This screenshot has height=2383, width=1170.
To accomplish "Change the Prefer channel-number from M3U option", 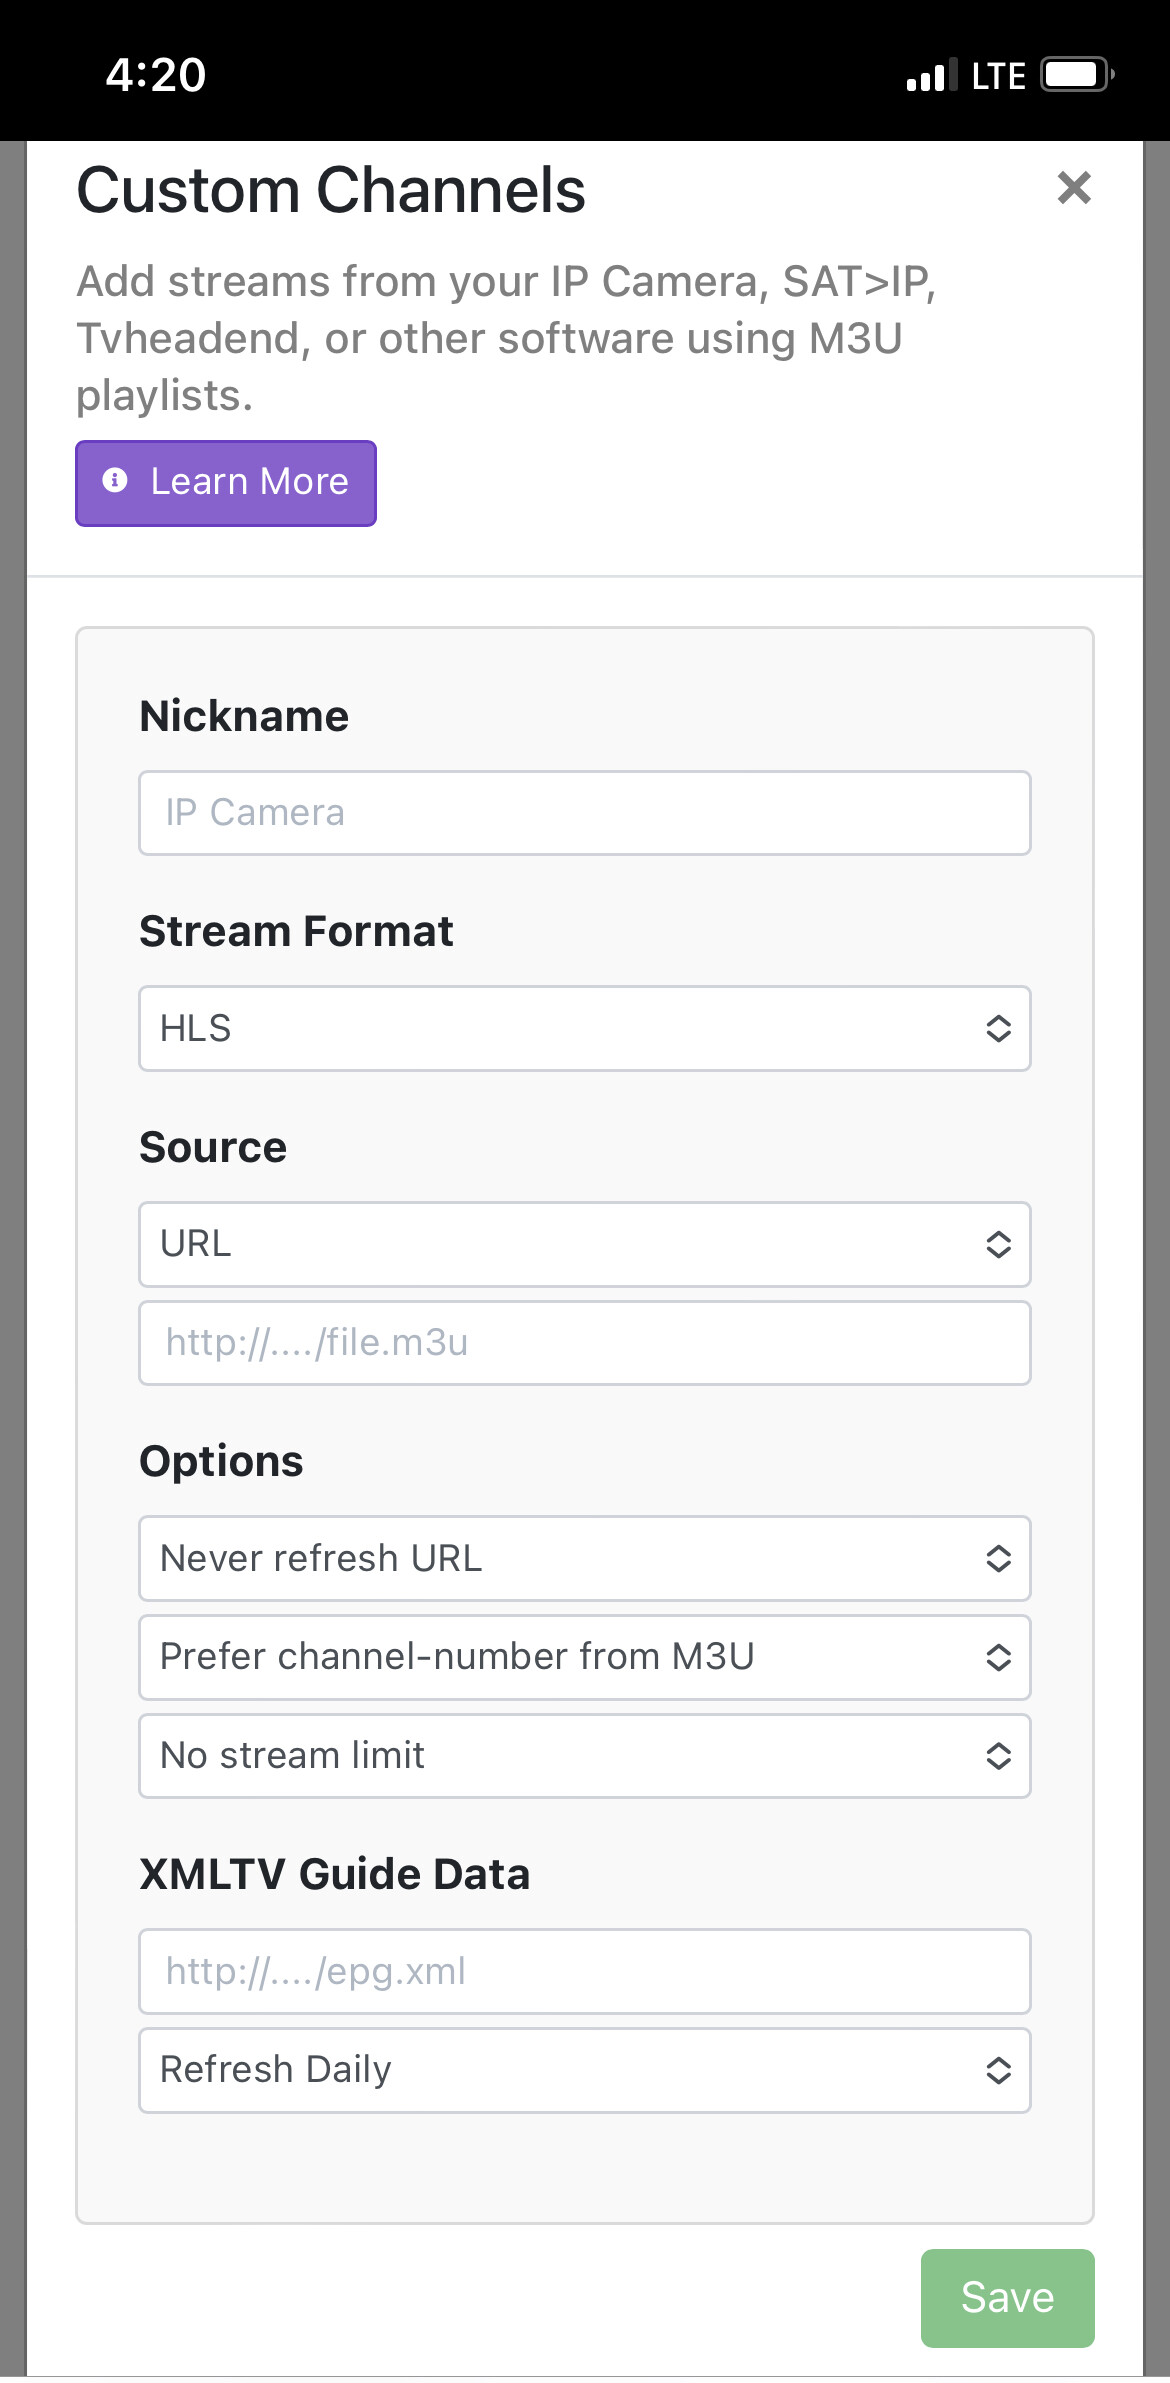I will pyautogui.click(x=584, y=1657).
